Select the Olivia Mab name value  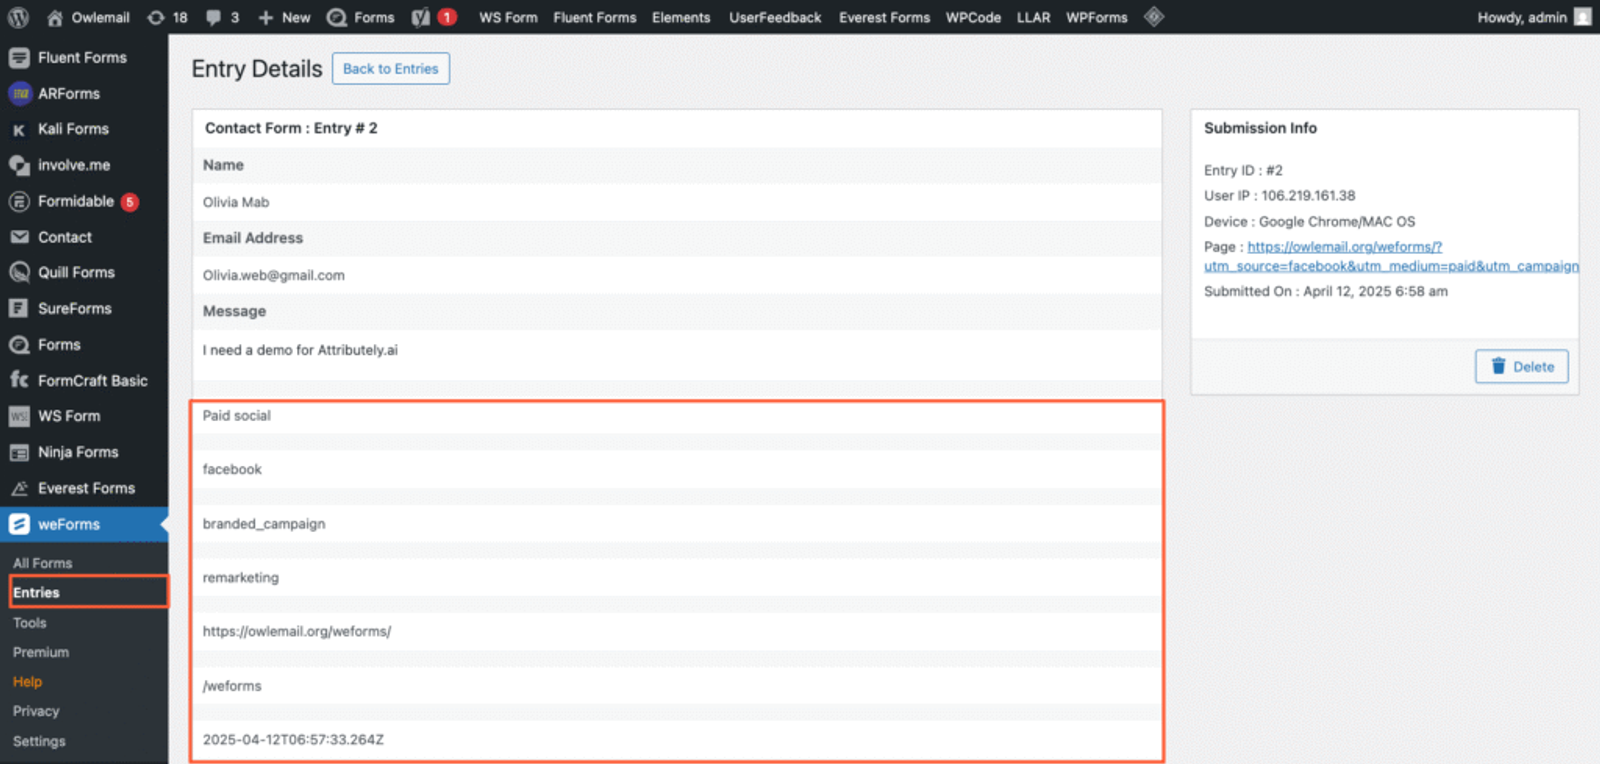[x=236, y=202]
